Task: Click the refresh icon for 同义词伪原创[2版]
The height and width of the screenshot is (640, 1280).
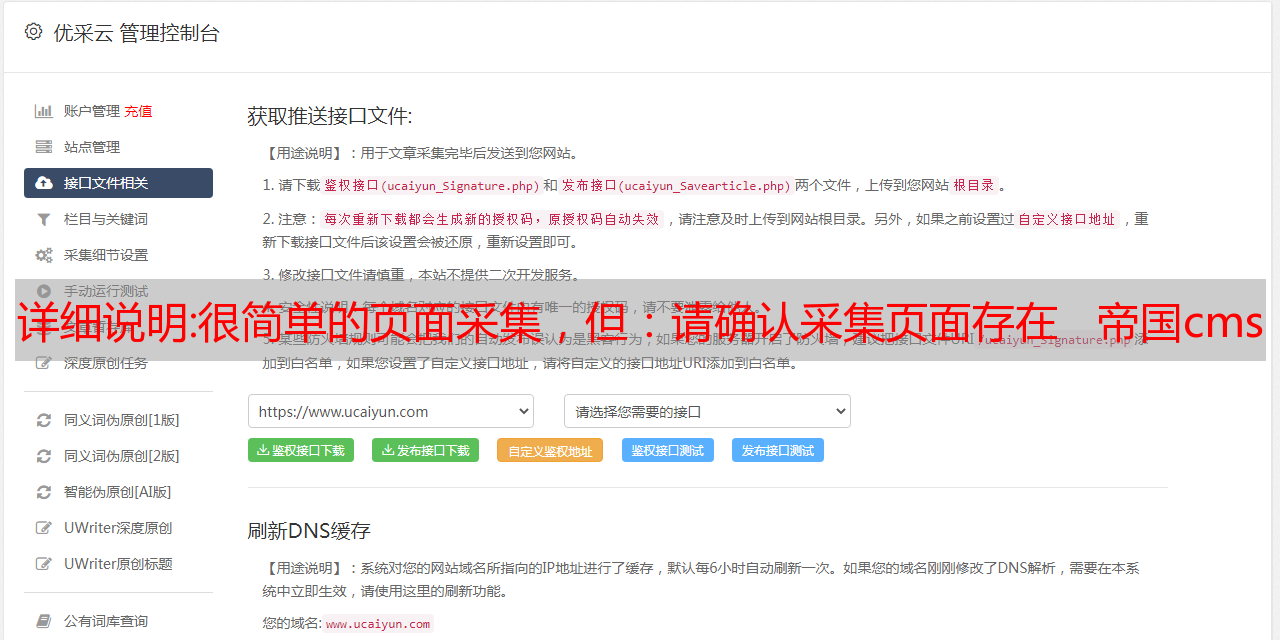Action: (44, 456)
